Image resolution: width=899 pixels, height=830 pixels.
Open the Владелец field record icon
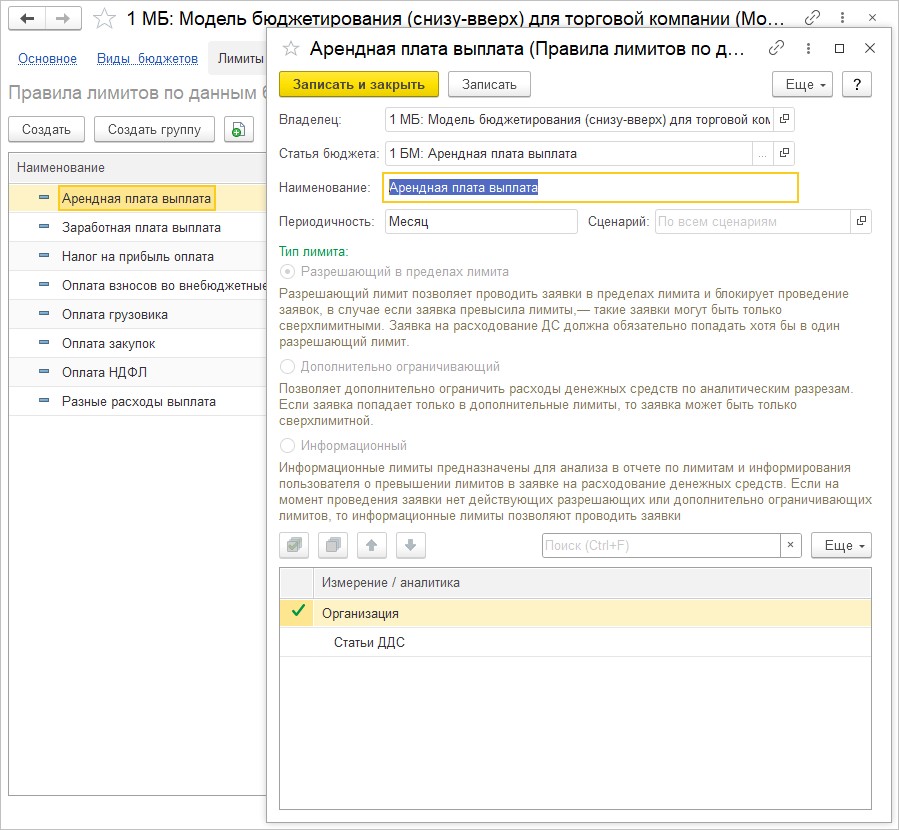(x=785, y=119)
